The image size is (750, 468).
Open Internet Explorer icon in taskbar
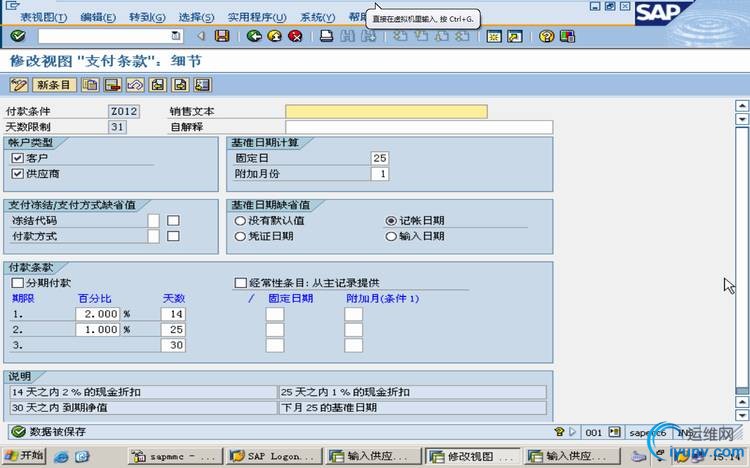(x=61, y=457)
